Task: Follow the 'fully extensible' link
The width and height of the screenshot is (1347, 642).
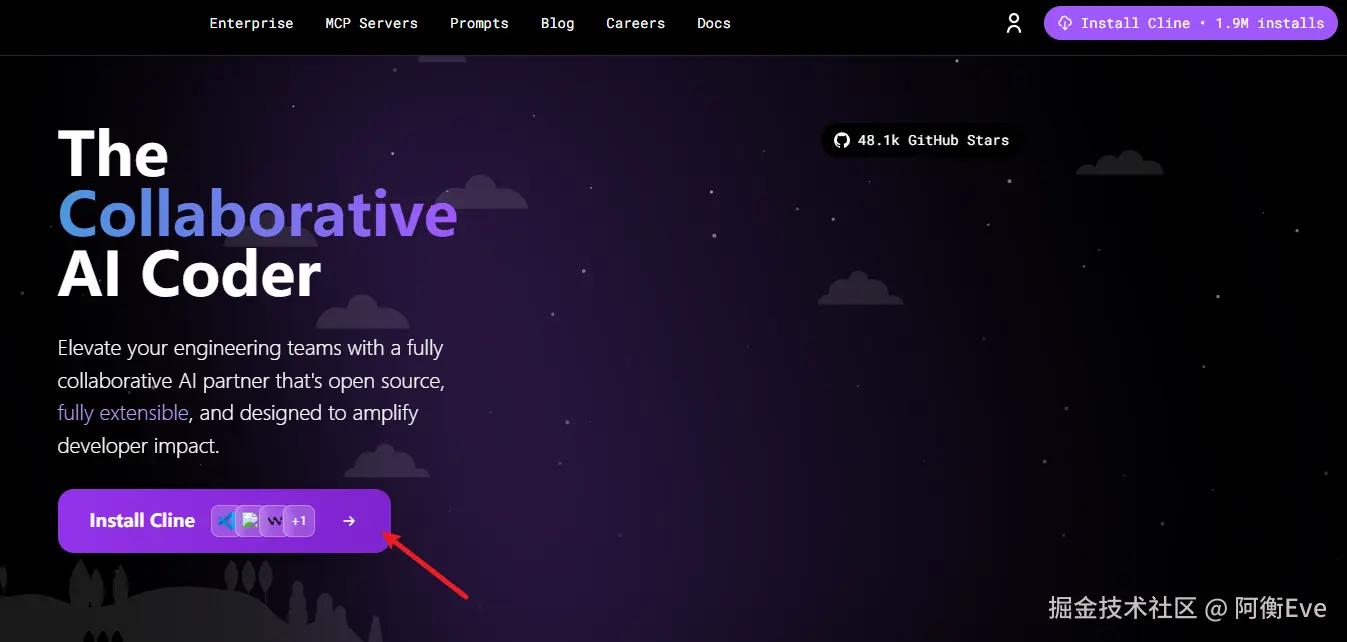Action: pyautogui.click(x=123, y=413)
